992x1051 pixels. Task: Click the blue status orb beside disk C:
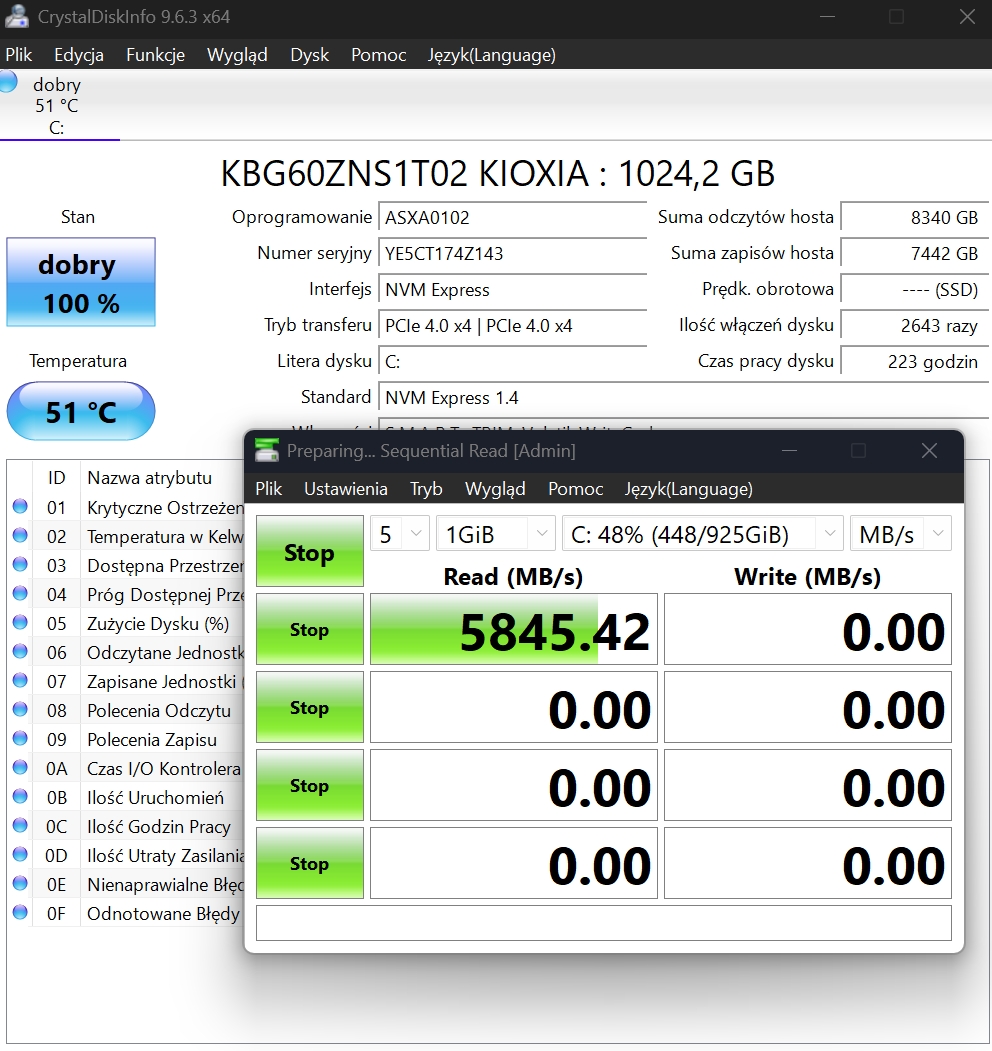8,82
